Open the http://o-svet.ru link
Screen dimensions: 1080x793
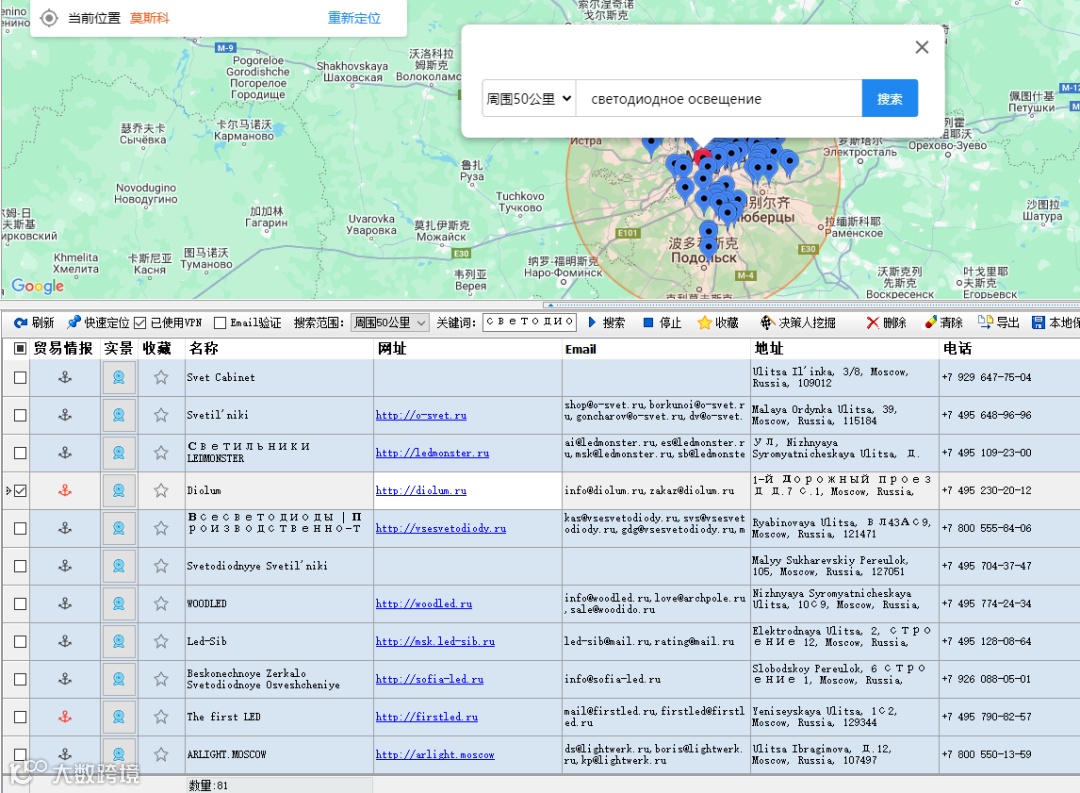421,415
